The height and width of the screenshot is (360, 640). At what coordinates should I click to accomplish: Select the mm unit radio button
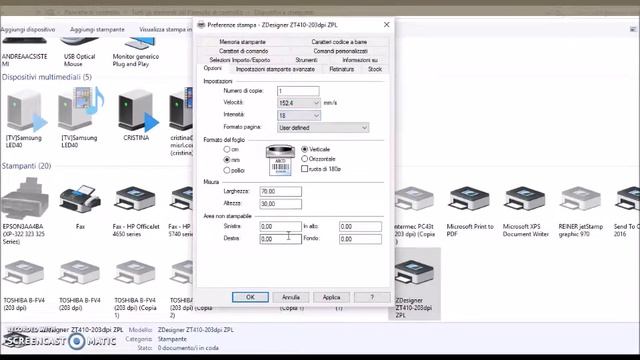click(227, 160)
